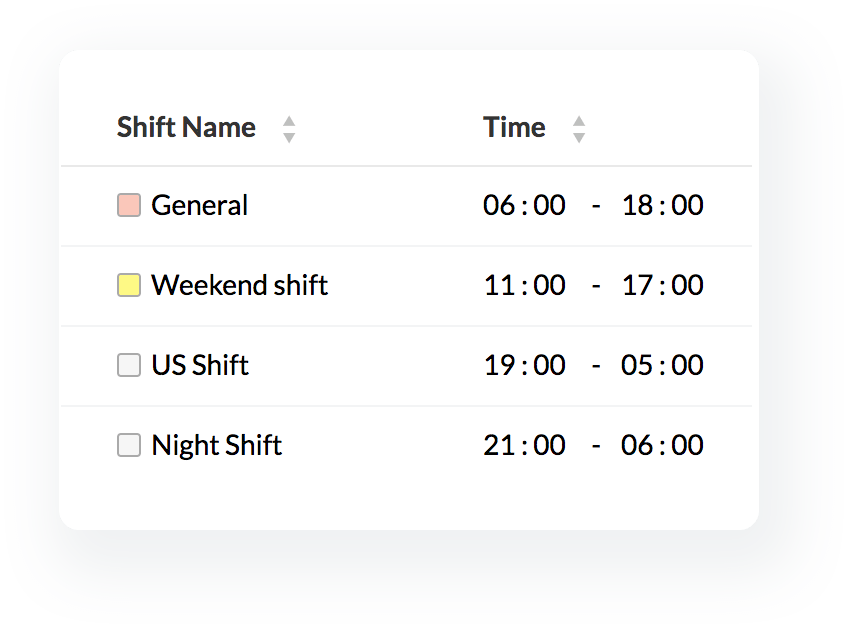Click the Time column sort arrows
This screenshot has width=848, height=628.
[x=578, y=129]
